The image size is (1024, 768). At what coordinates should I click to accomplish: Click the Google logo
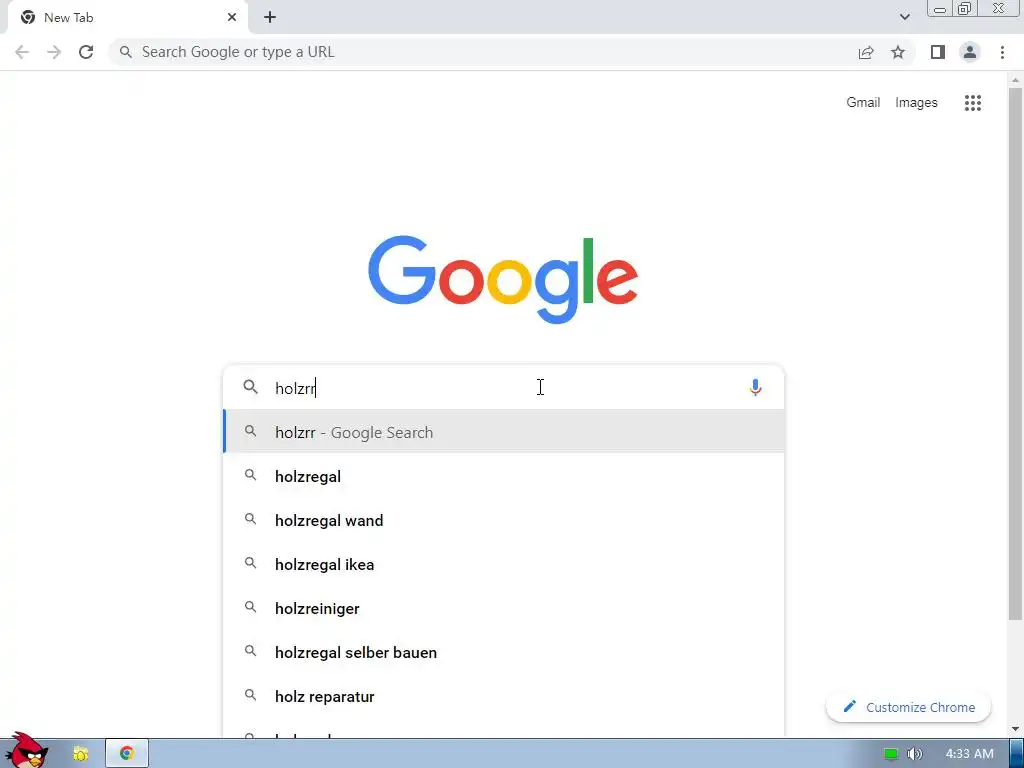pos(503,279)
